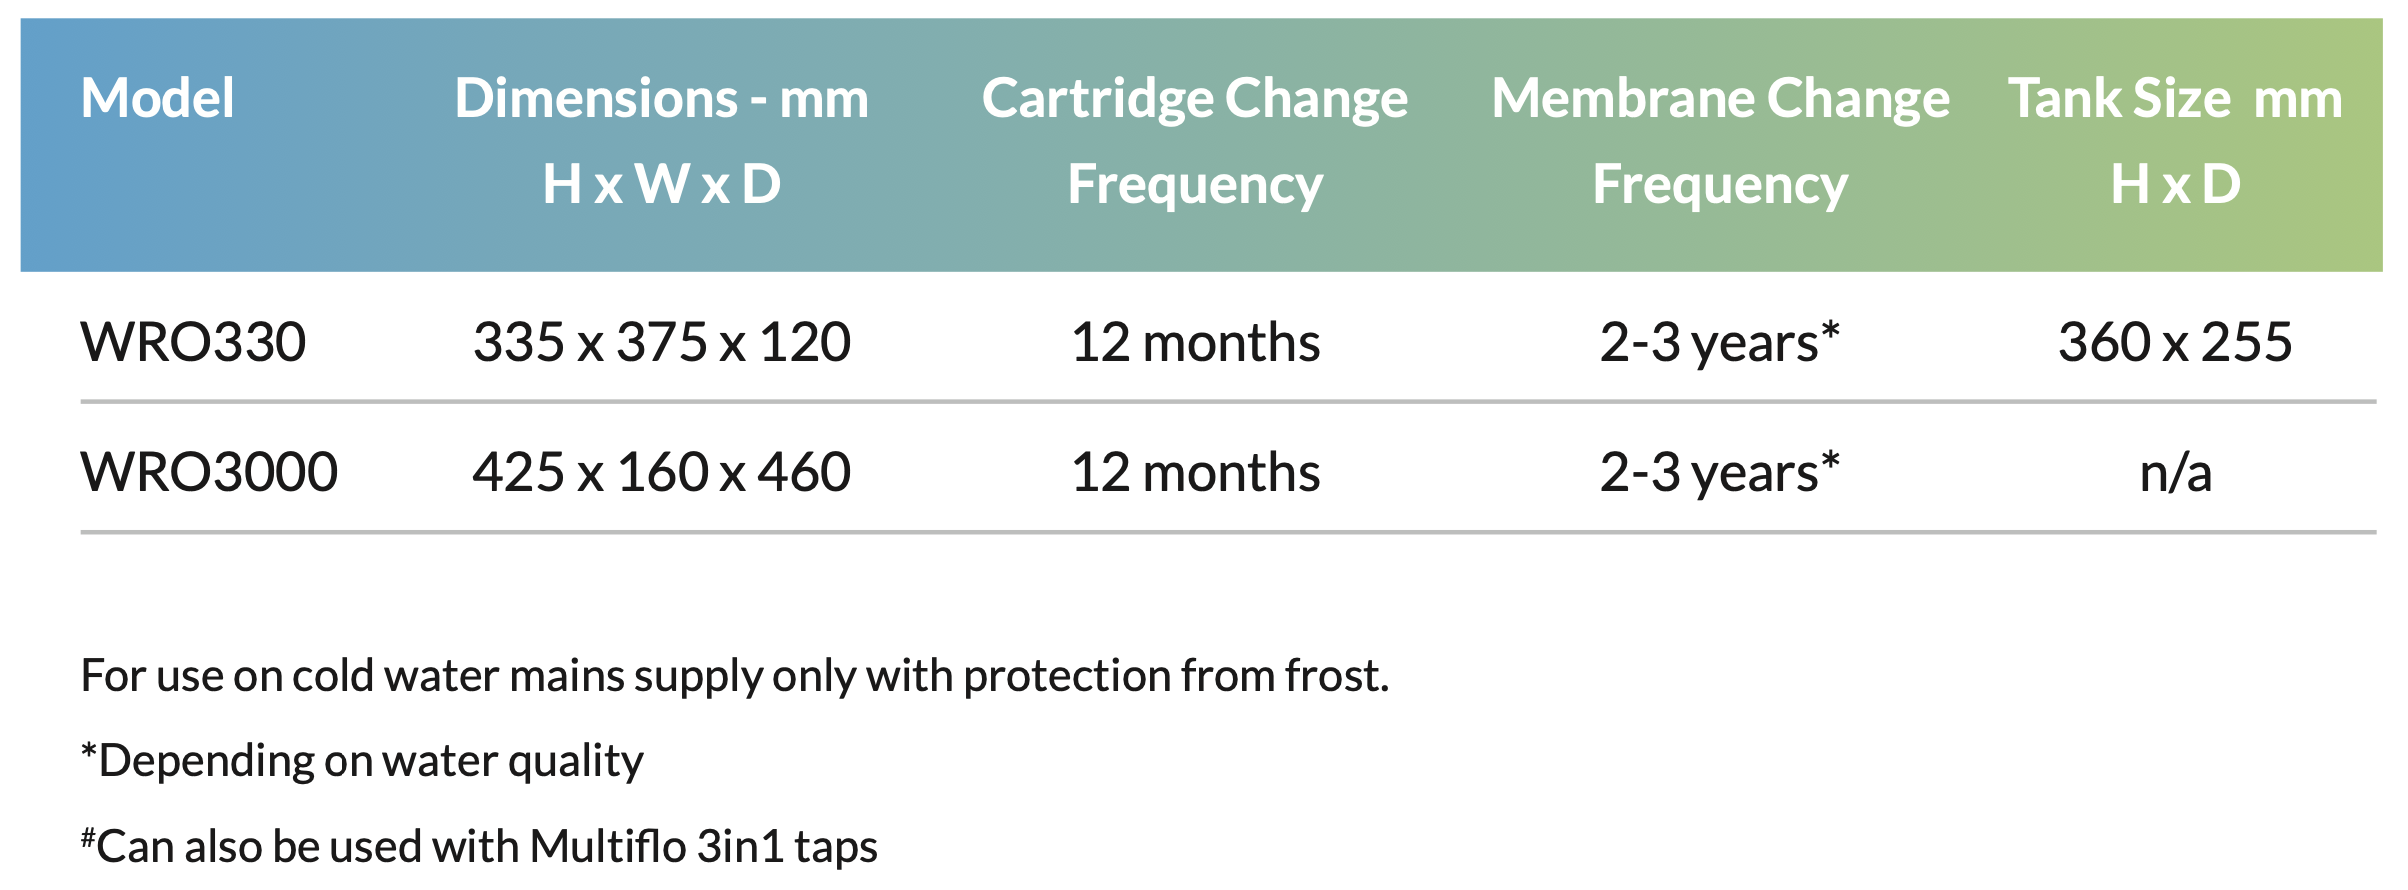Click the cold water mains supply note
This screenshot has width=2408, height=890.
(735, 676)
